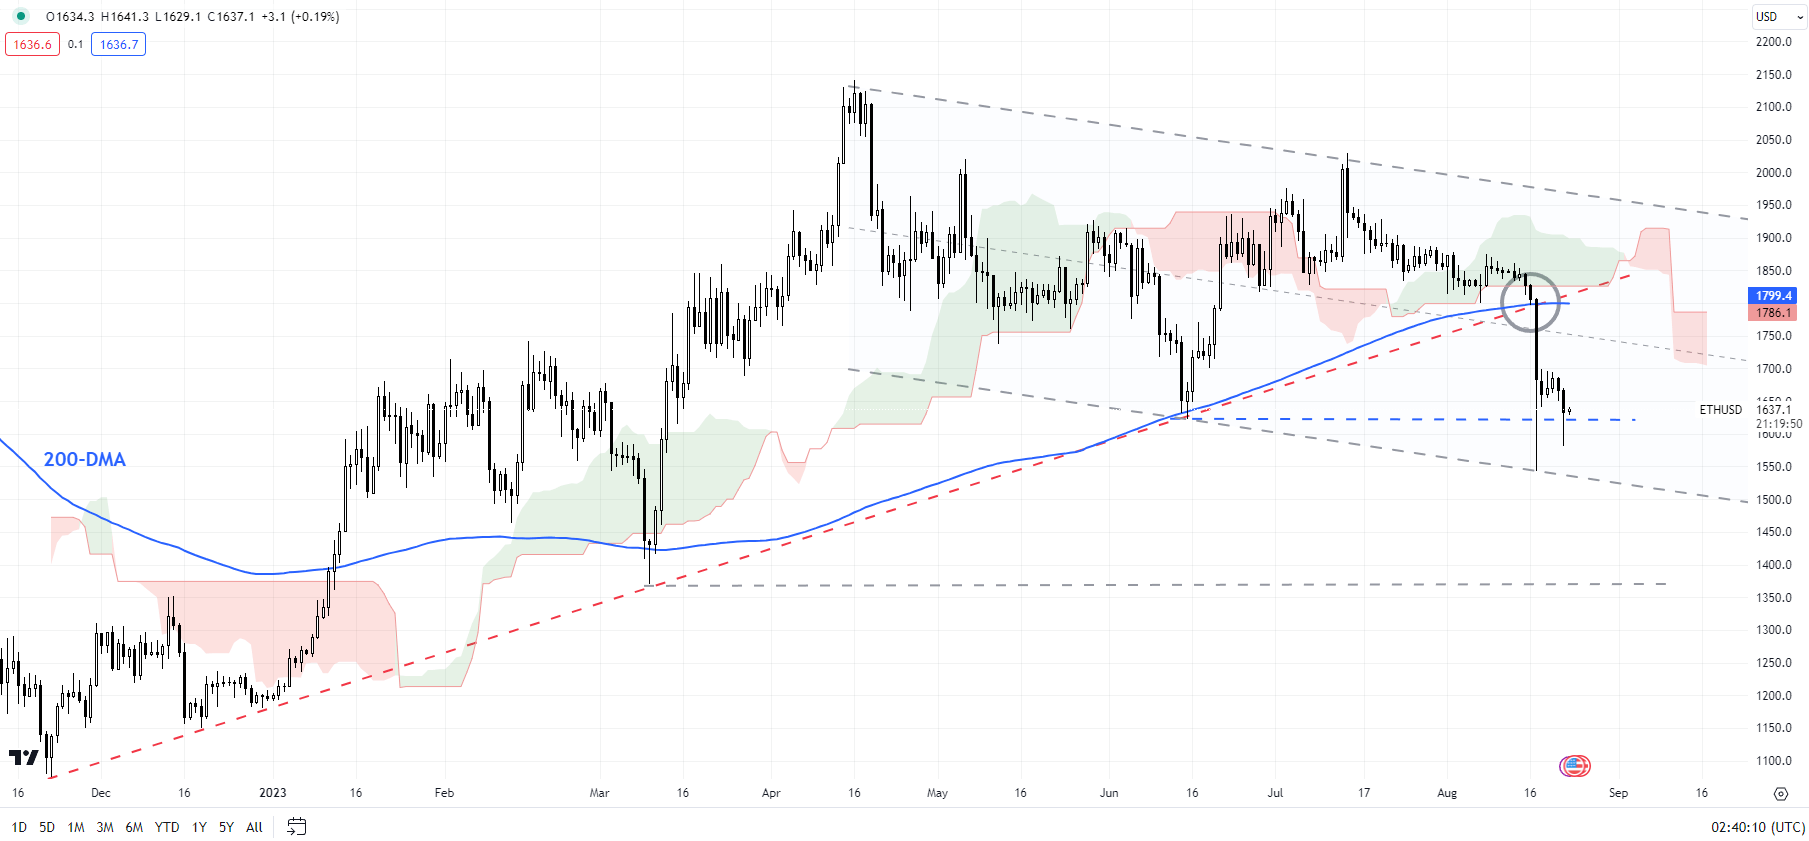
Task: Click the Apr label on time axis
Action: point(771,793)
